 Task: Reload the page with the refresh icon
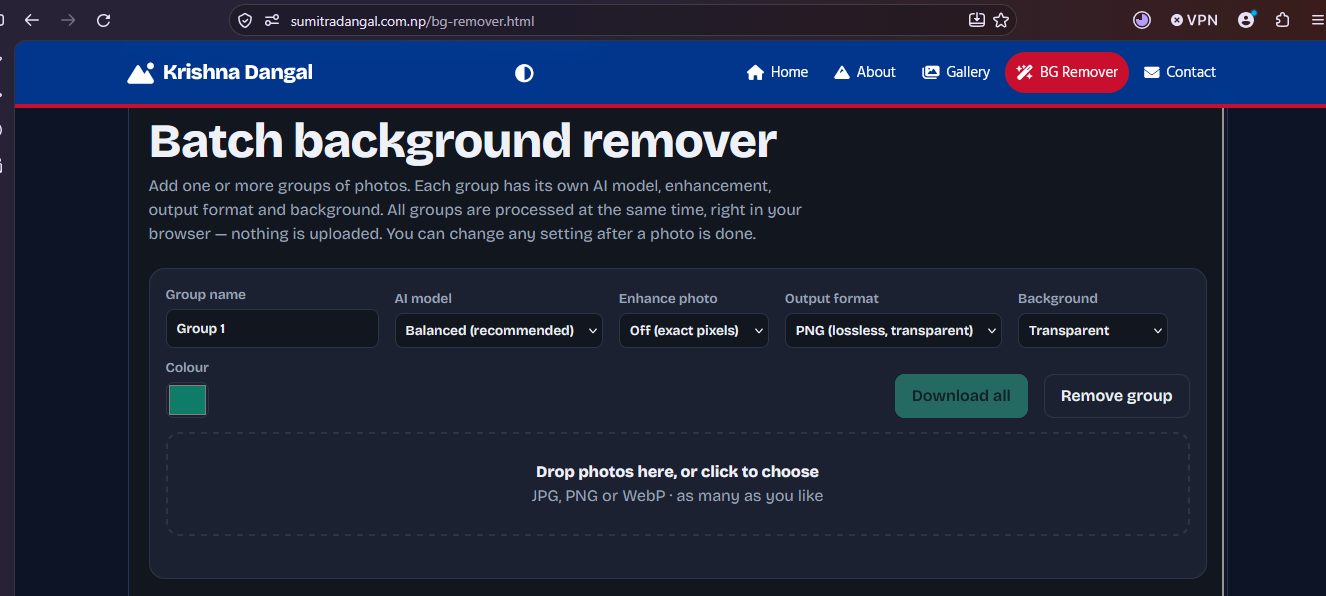[x=104, y=20]
